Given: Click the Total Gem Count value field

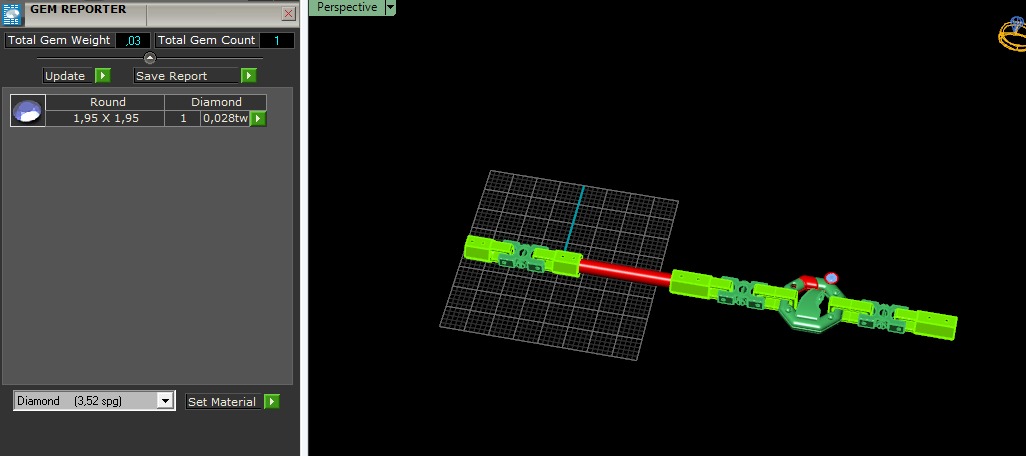Looking at the screenshot, I should (x=277, y=41).
